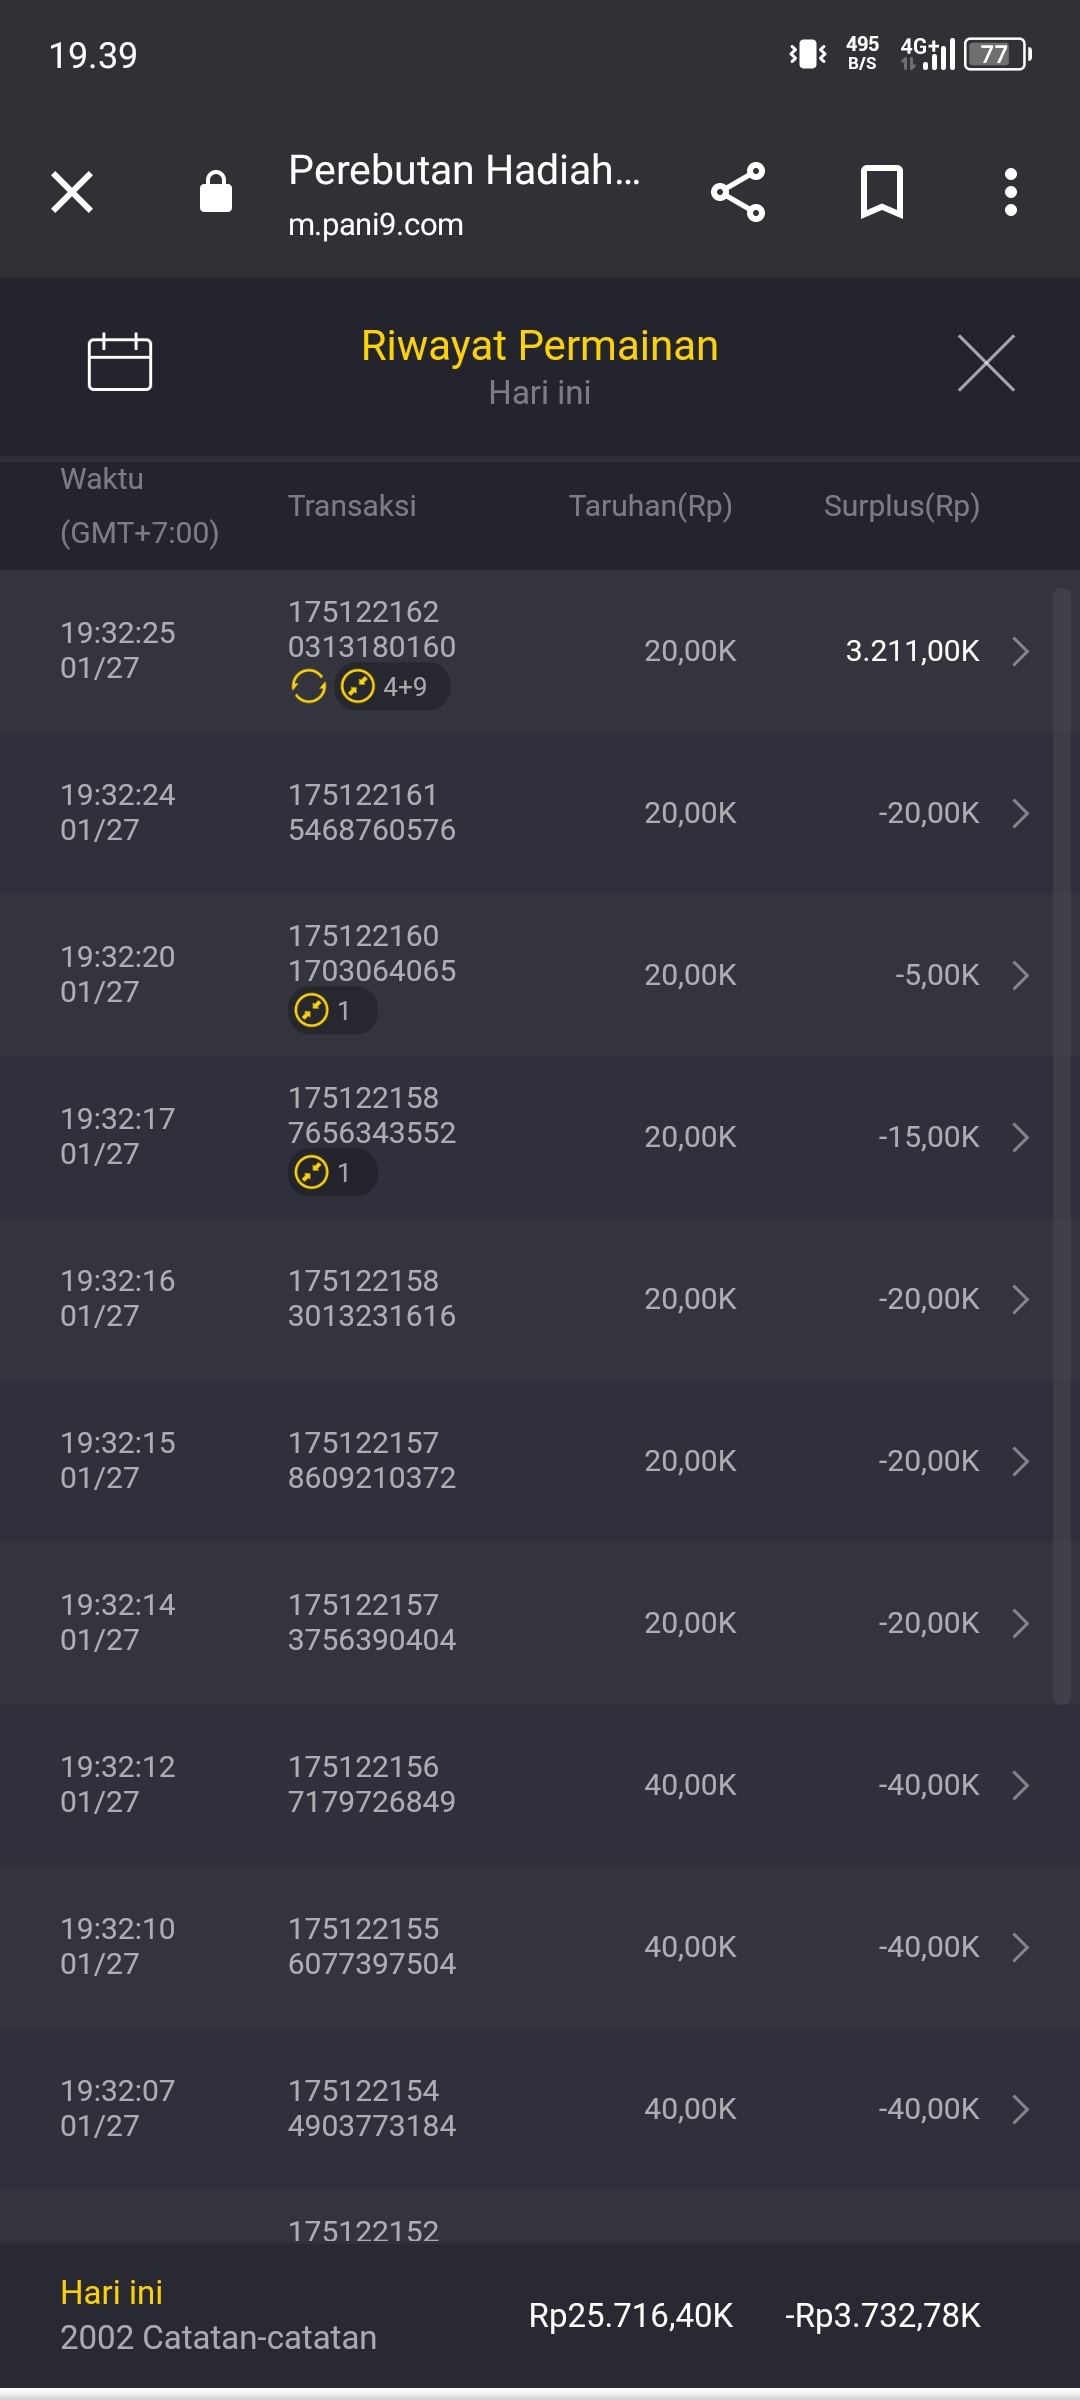Expand the -15,00K surplus row chevron
1080x2400 pixels.
click(x=1020, y=1137)
